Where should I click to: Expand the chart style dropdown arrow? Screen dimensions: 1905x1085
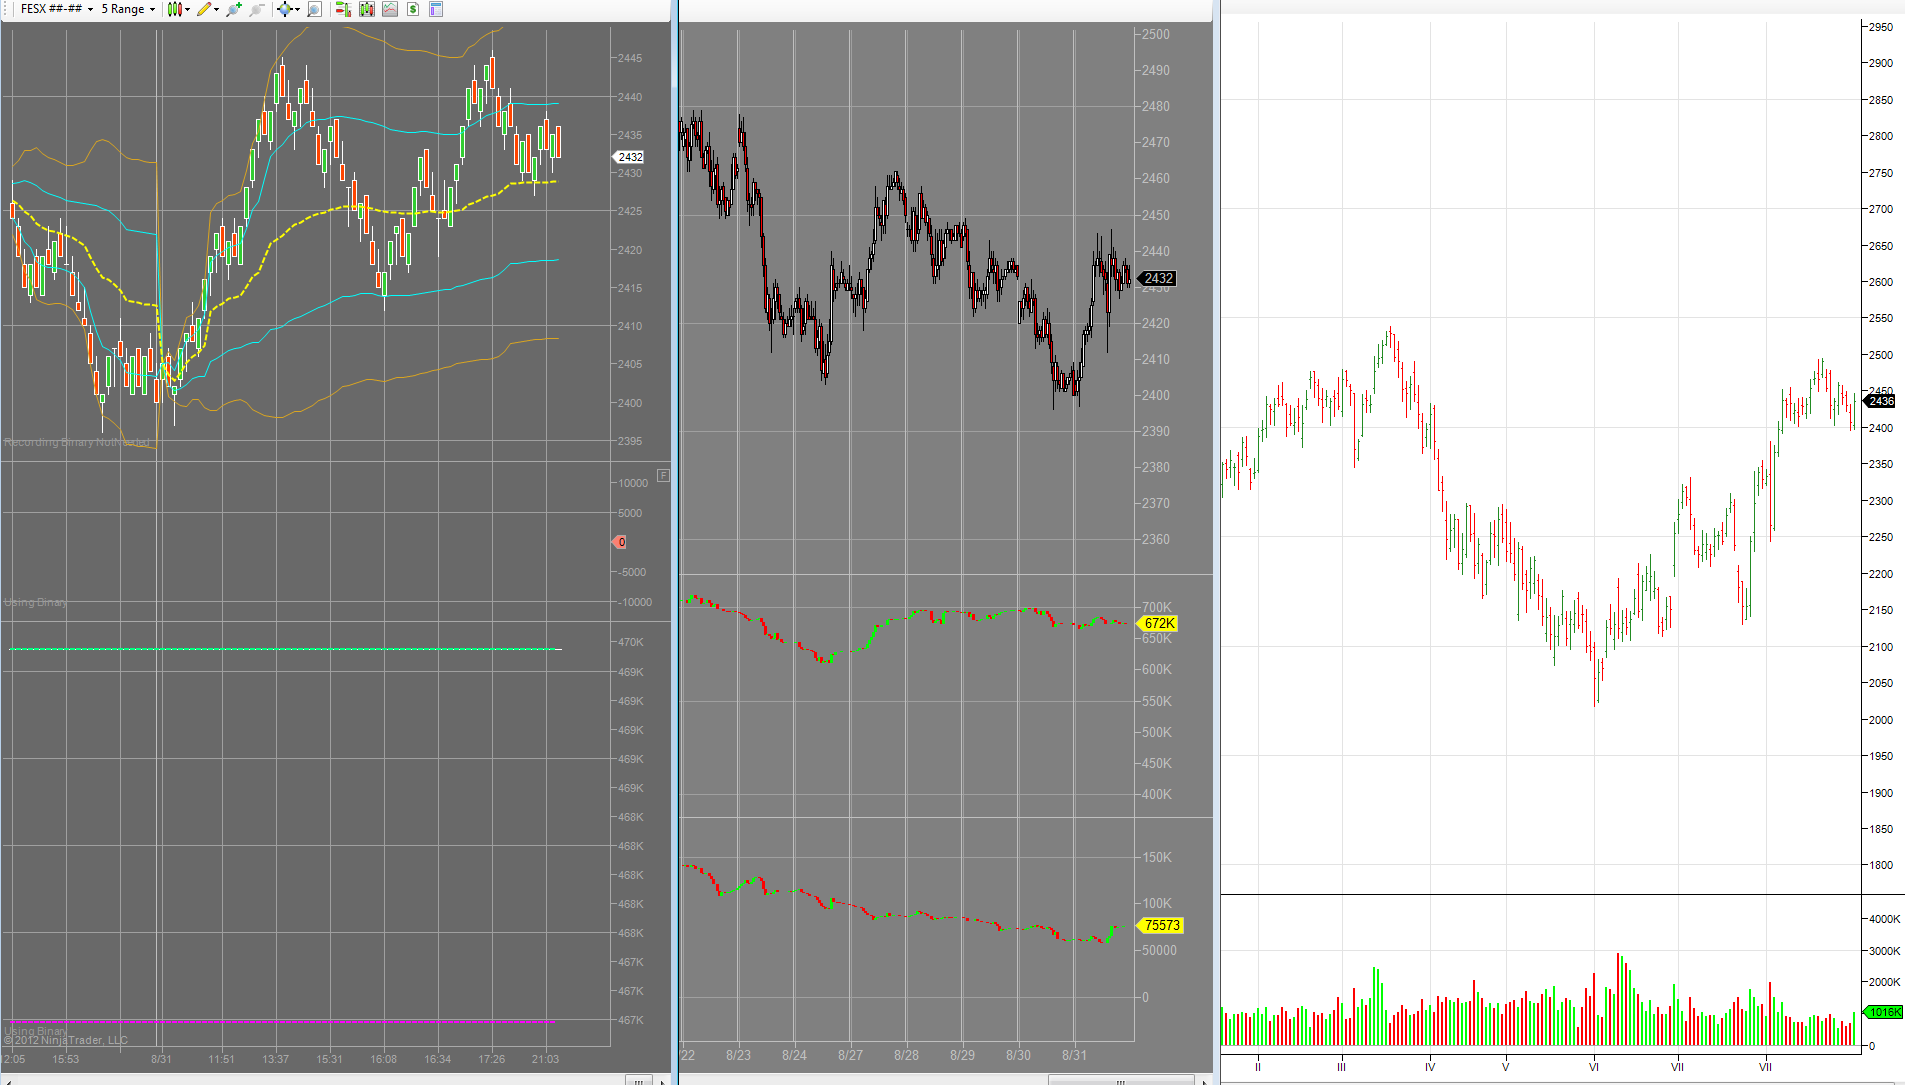(187, 9)
